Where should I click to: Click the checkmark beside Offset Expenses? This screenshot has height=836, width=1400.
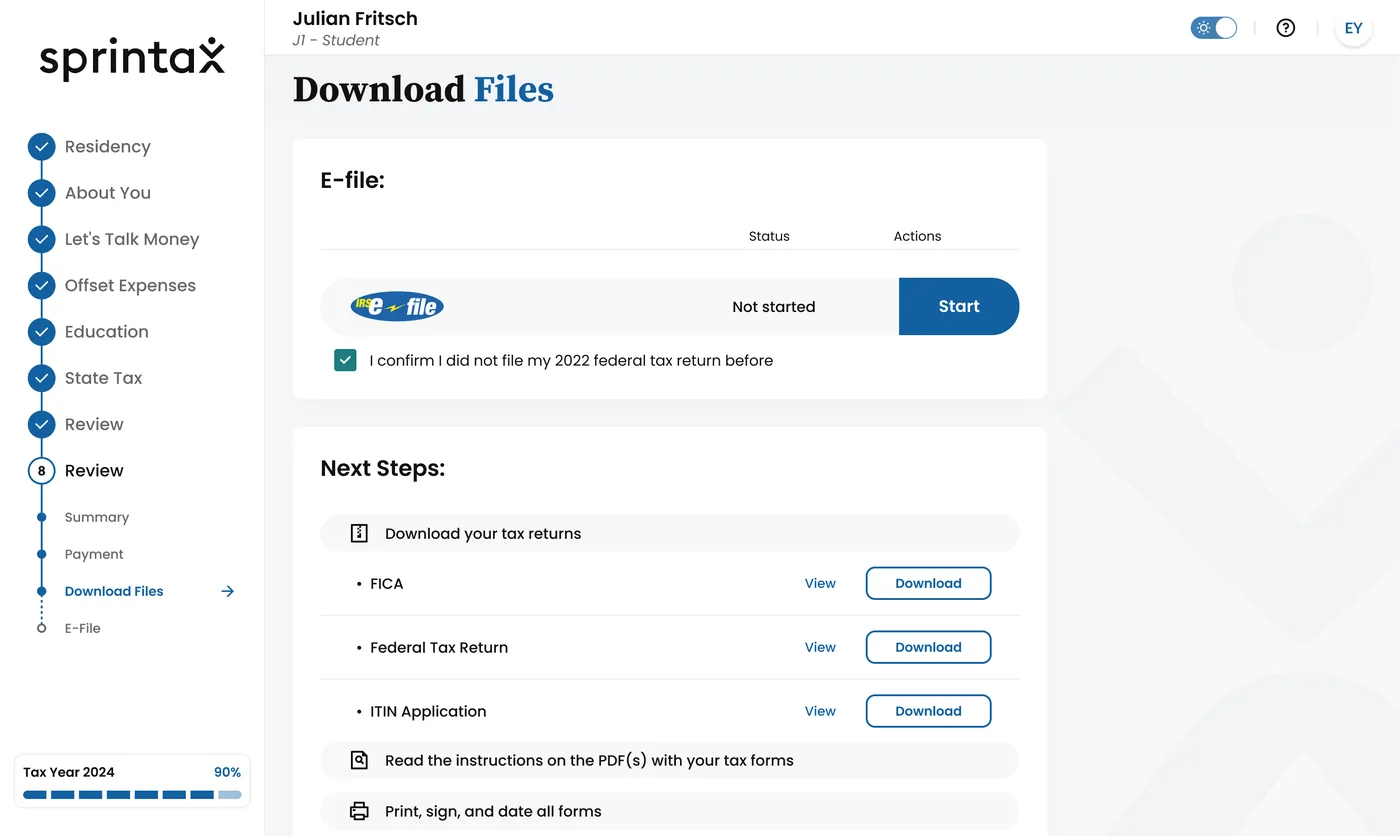41,286
